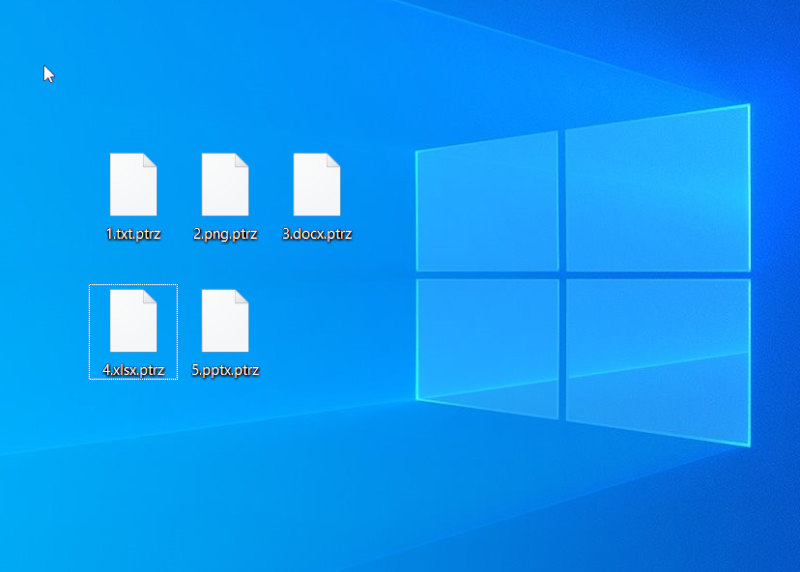The height and width of the screenshot is (572, 800).
Task: Click the bottom-left pane of Windows logo
Action: (487, 343)
